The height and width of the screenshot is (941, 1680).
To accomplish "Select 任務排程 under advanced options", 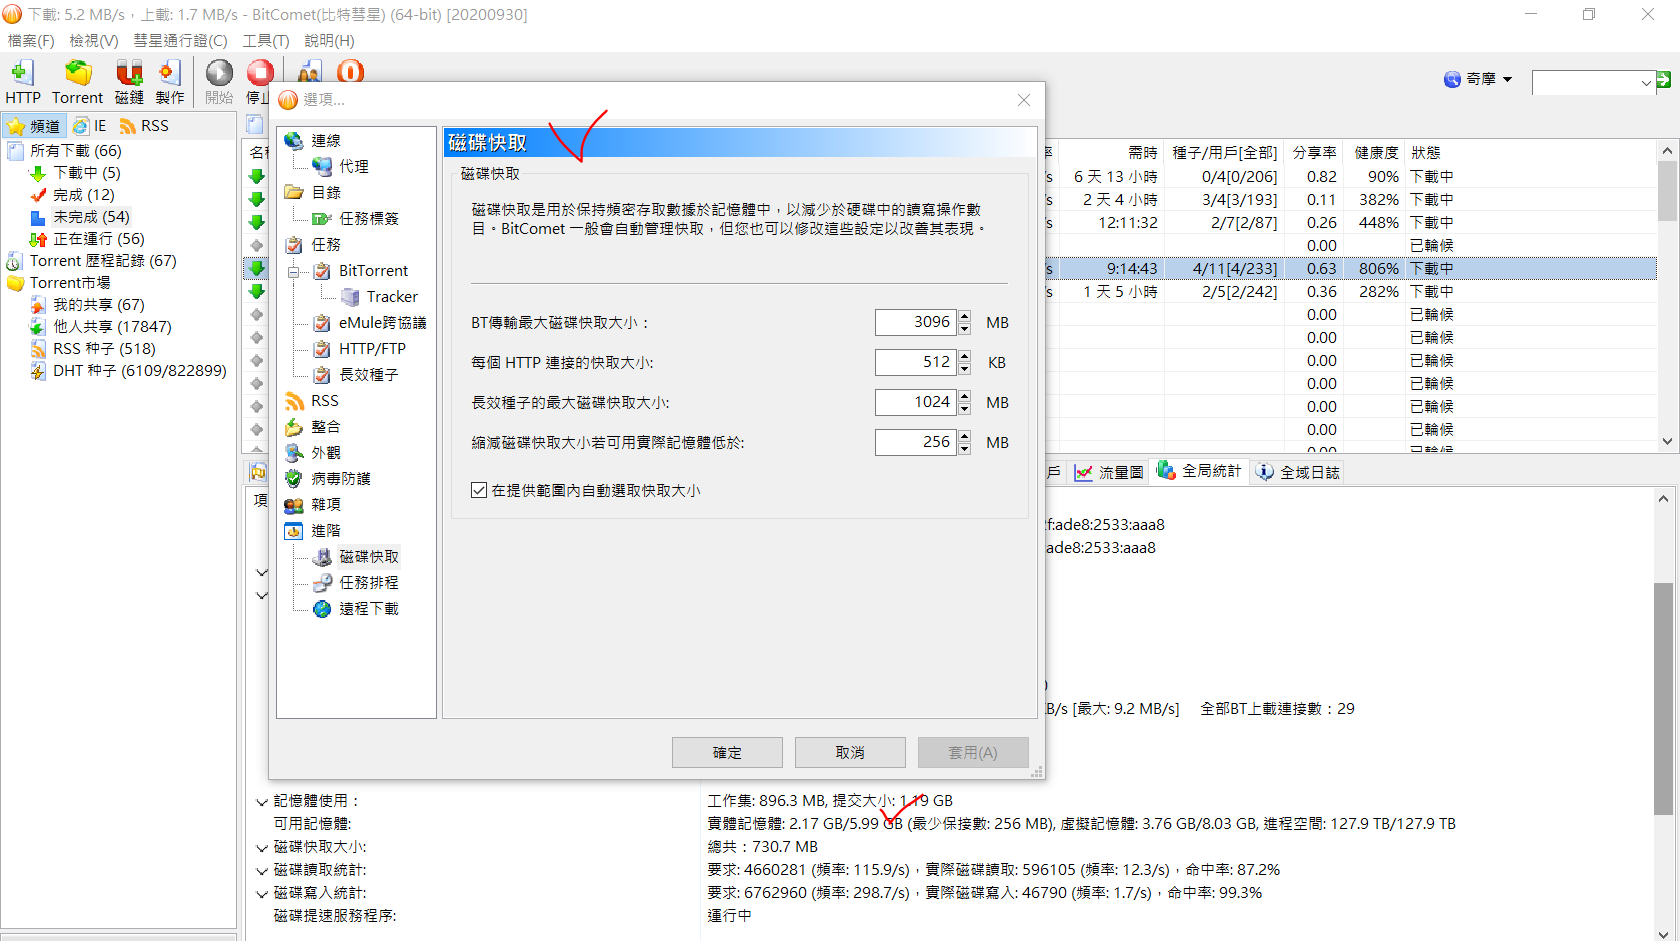I will point(368,583).
